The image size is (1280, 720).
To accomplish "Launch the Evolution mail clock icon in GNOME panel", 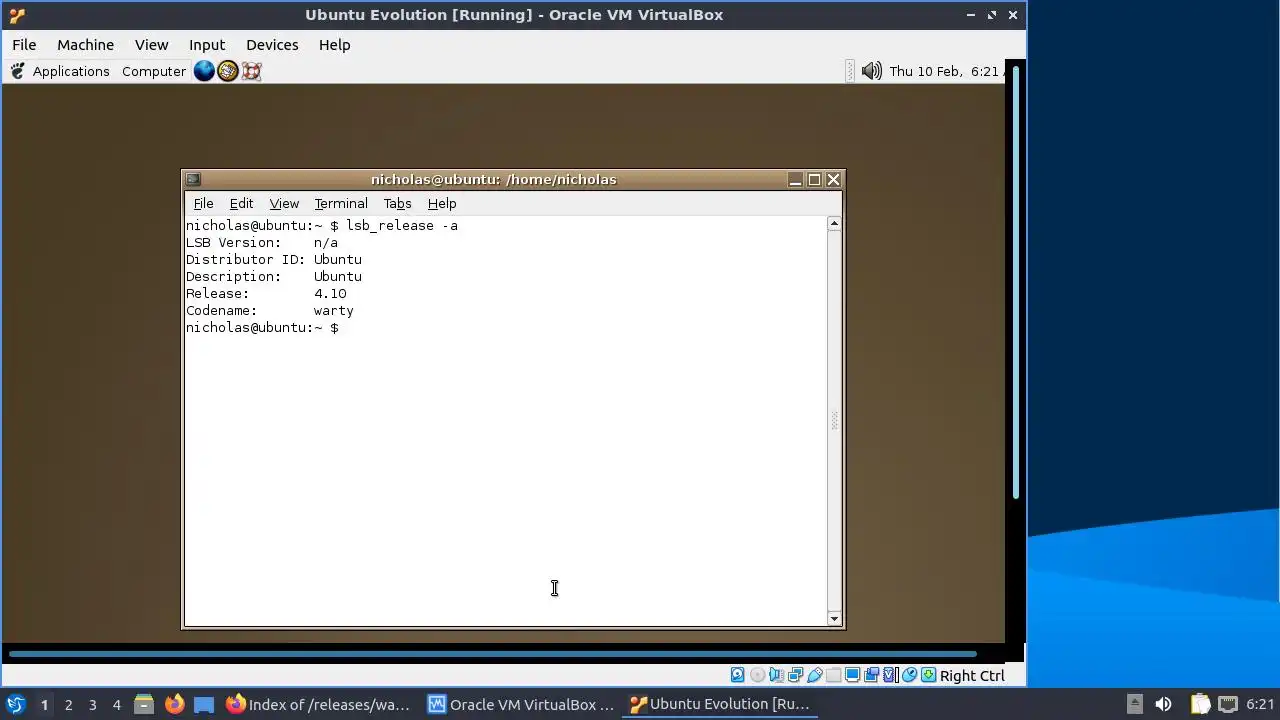I will coord(228,71).
